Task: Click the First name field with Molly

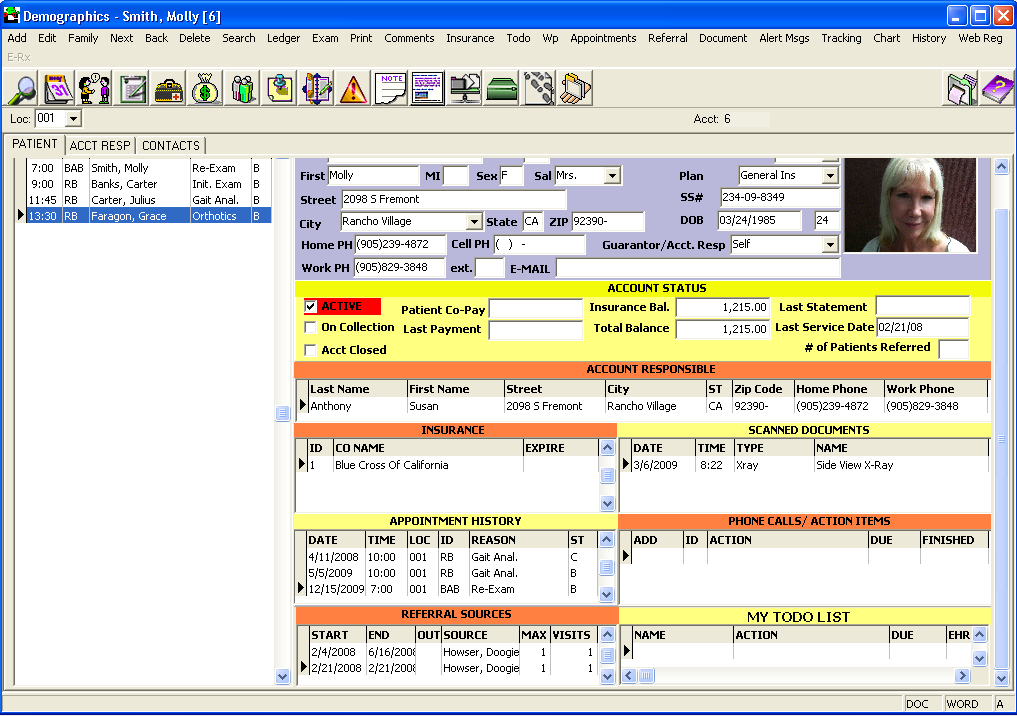Action: pyautogui.click(x=373, y=176)
